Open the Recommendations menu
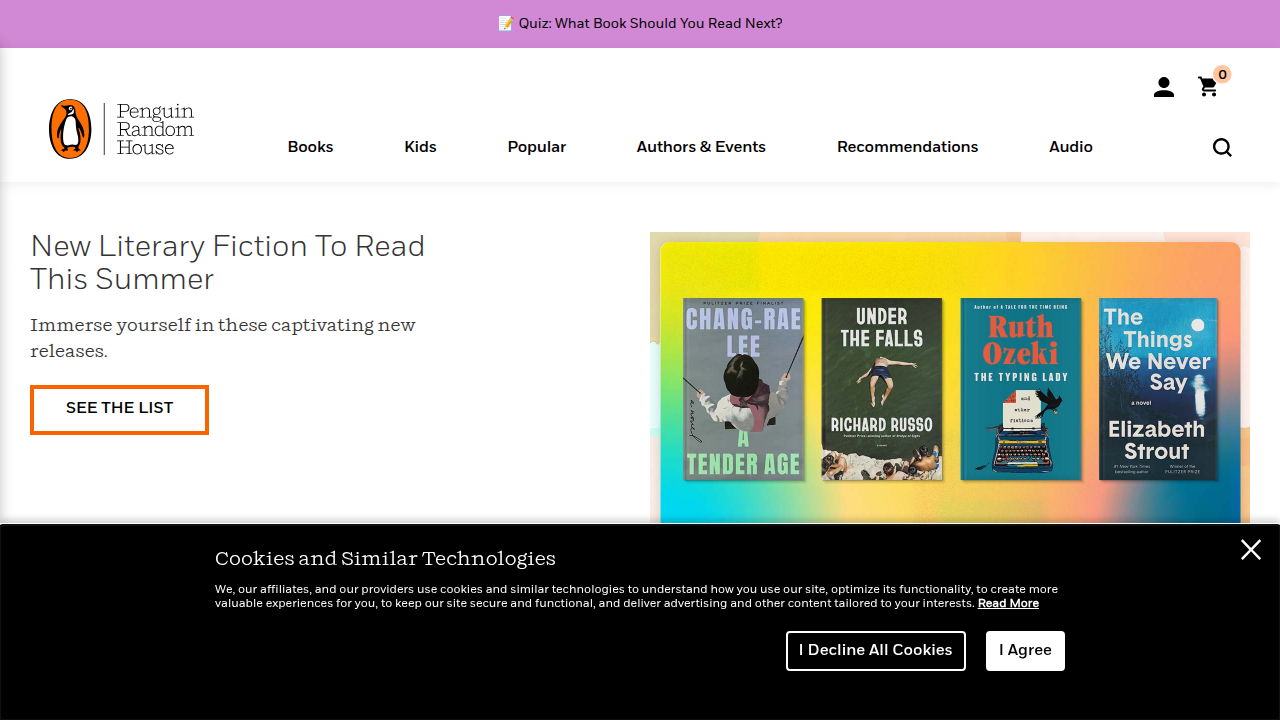Image resolution: width=1280 pixels, height=720 pixels. 908,147
